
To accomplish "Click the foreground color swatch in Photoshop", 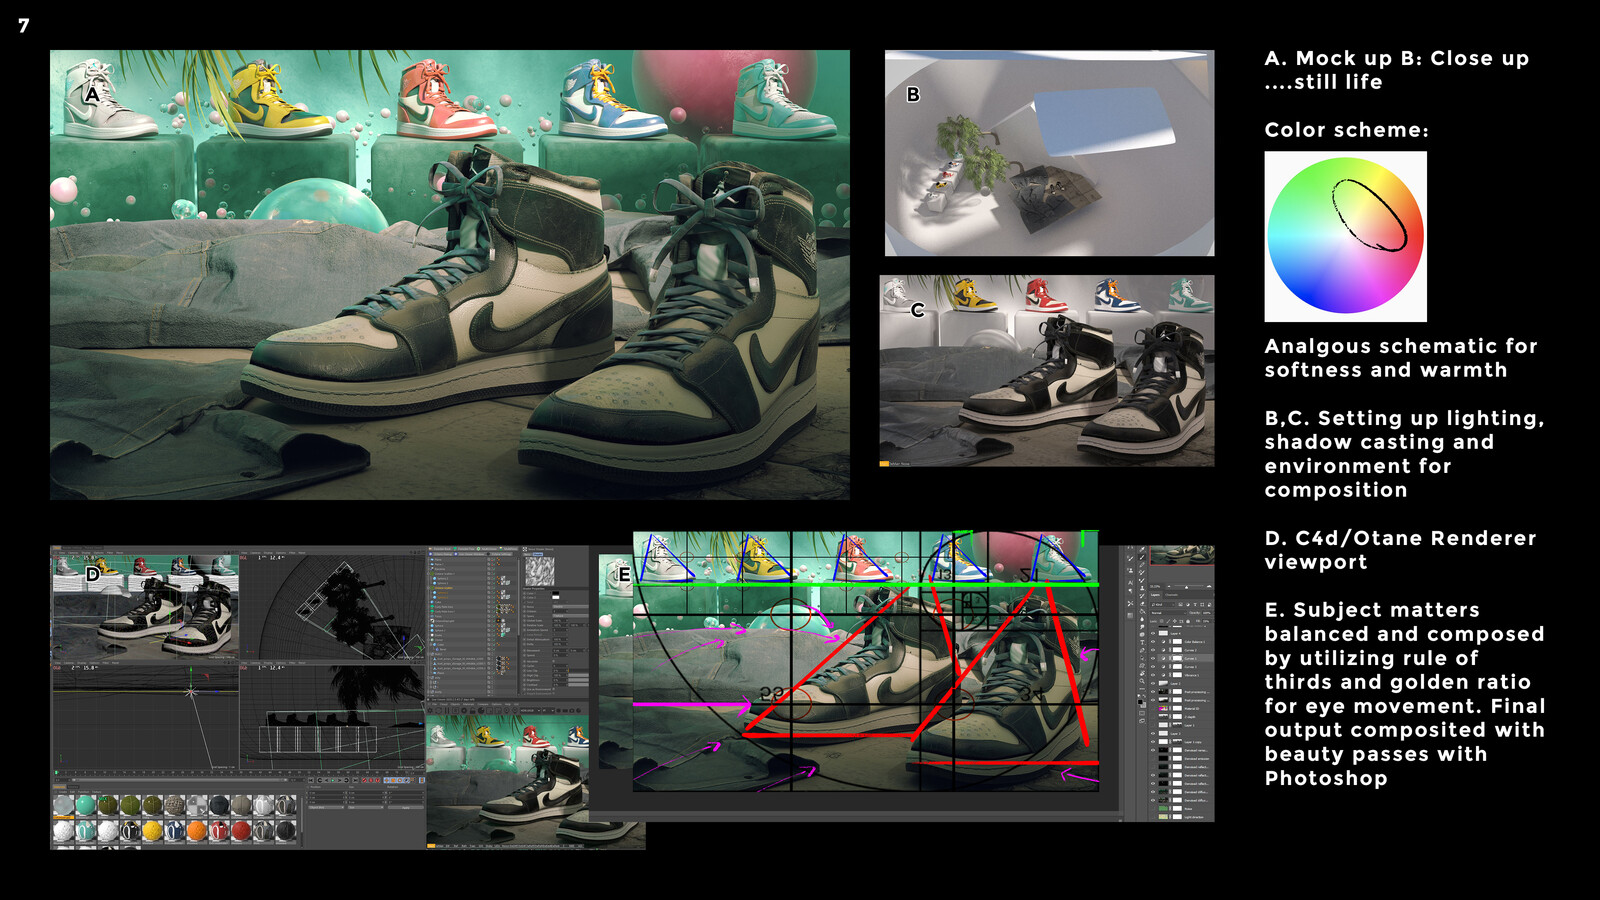I will click(x=1140, y=701).
